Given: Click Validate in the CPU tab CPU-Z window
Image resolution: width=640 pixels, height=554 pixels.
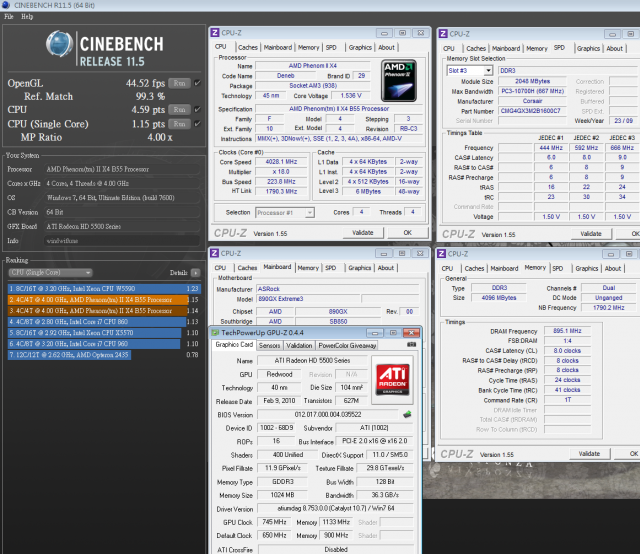Looking at the screenshot, I should click(363, 233).
